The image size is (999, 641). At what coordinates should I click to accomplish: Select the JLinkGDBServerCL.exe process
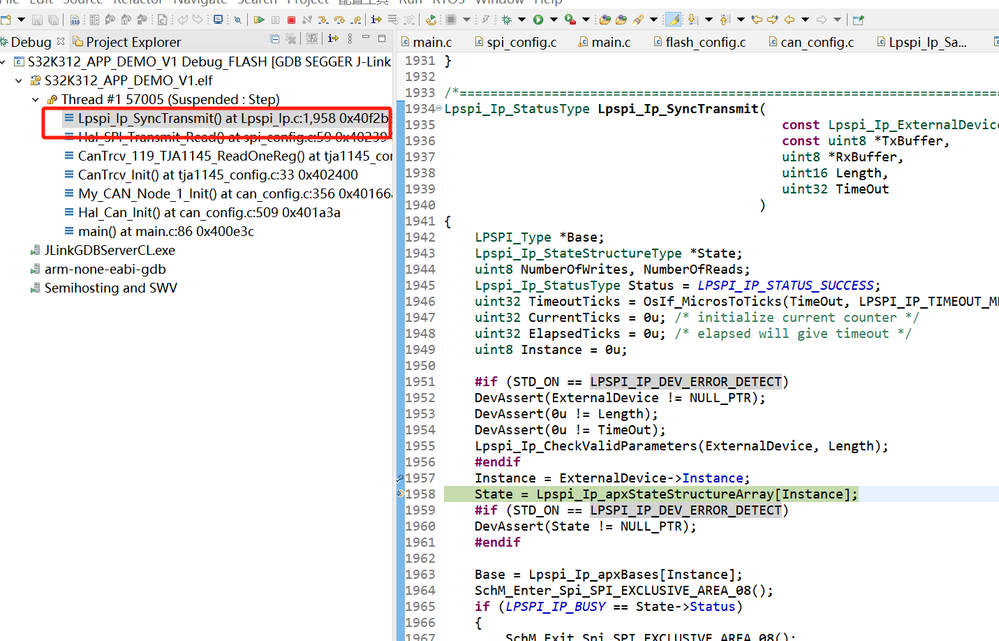pyautogui.click(x=103, y=250)
